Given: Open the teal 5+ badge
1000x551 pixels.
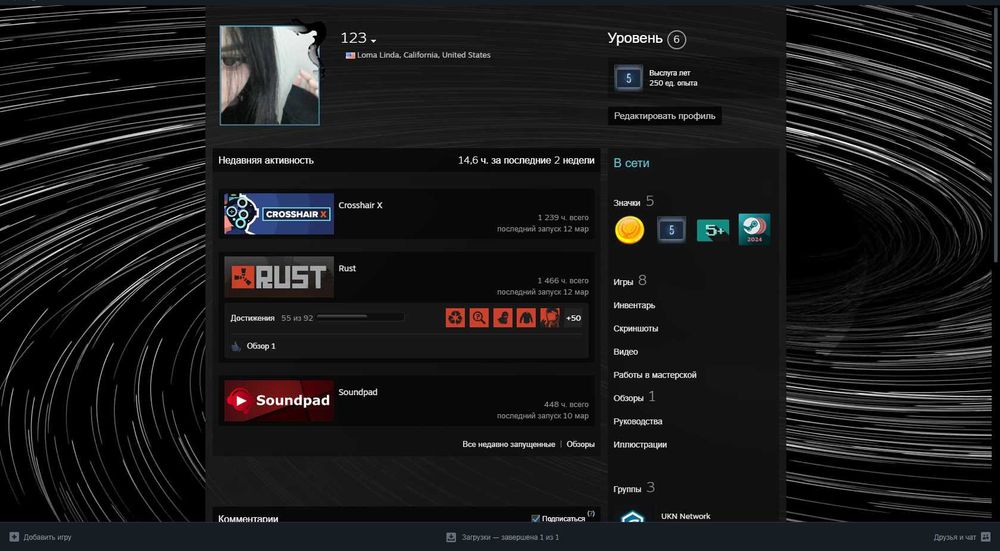Looking at the screenshot, I should [x=713, y=230].
